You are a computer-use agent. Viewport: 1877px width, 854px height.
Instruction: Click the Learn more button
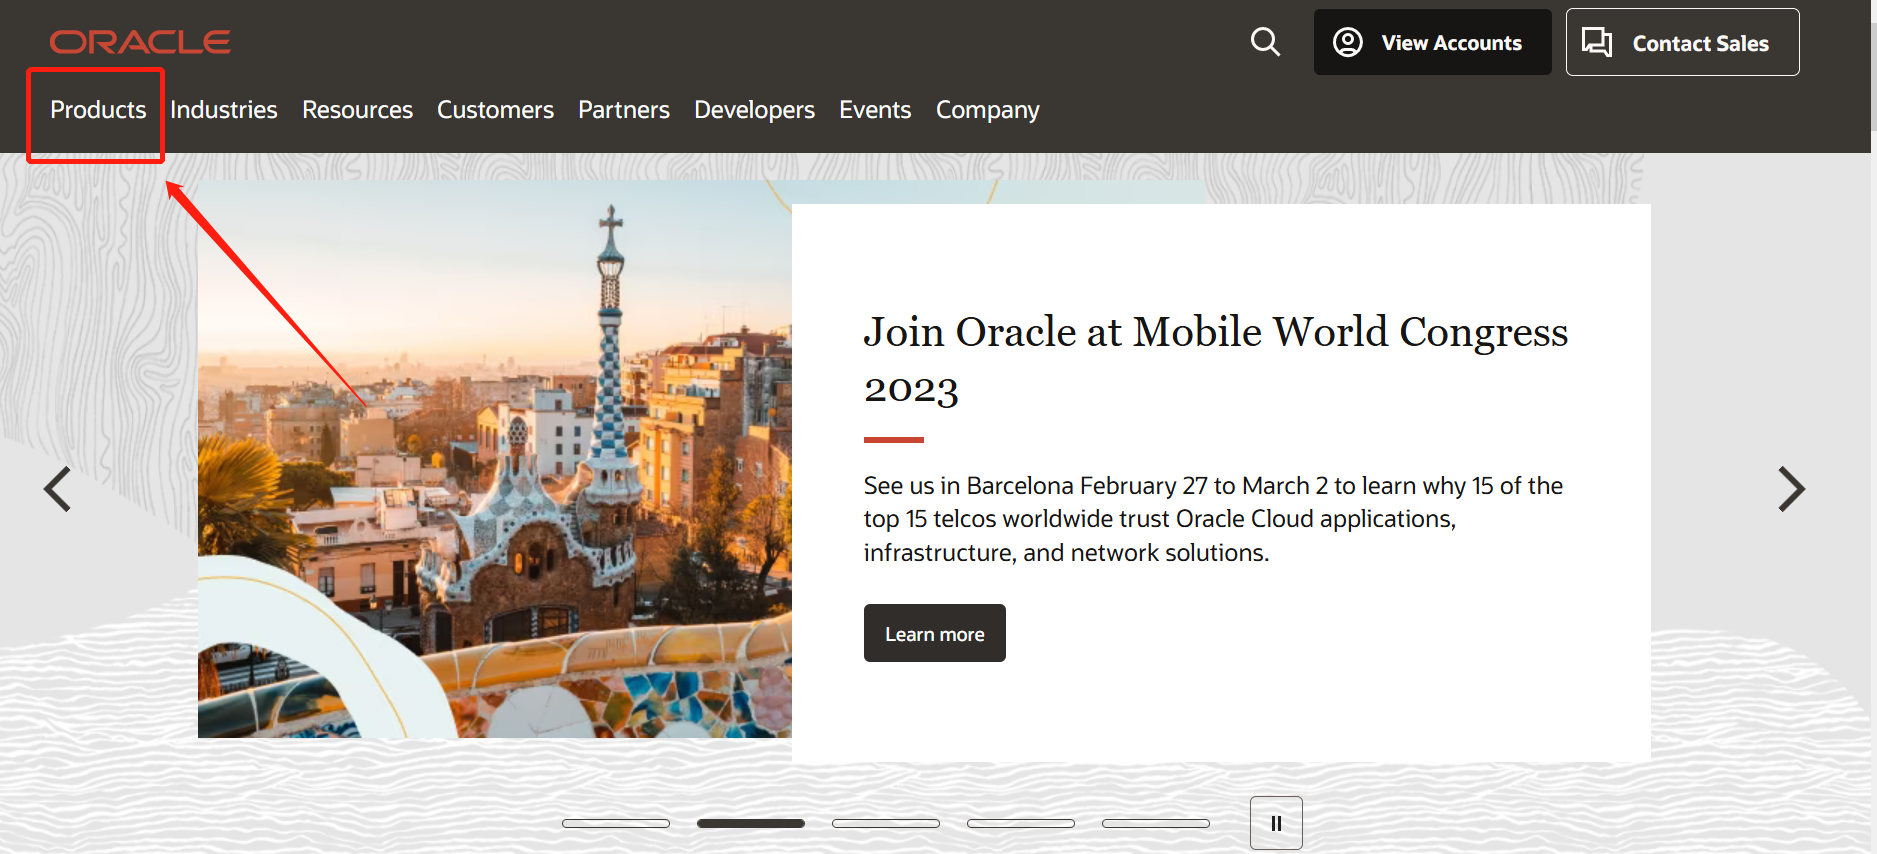click(935, 633)
